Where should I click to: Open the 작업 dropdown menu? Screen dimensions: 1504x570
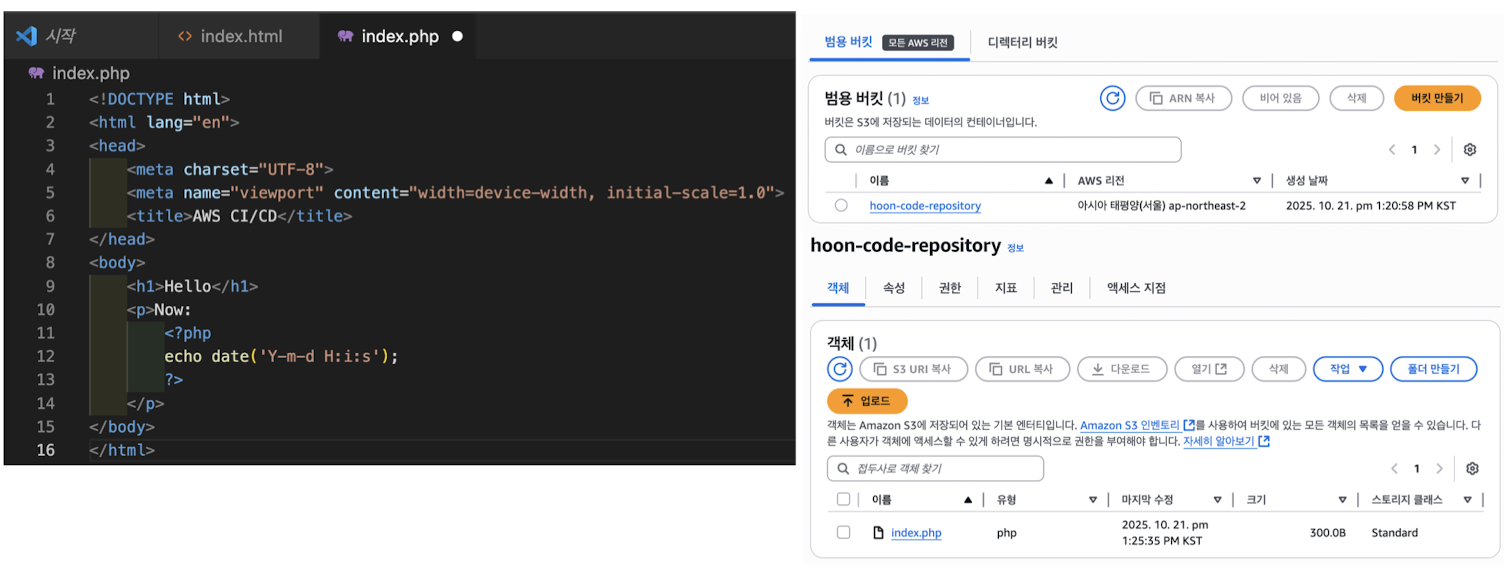coord(1347,369)
